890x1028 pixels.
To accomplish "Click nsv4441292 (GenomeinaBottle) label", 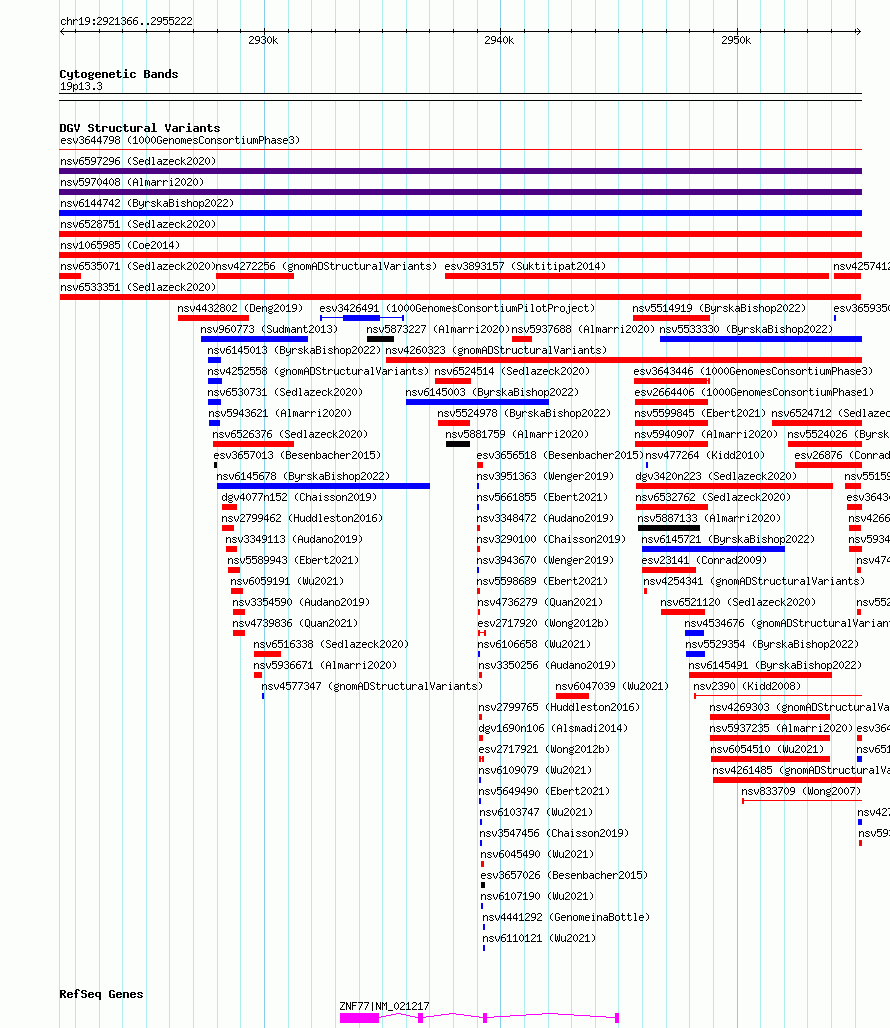I will [x=566, y=917].
